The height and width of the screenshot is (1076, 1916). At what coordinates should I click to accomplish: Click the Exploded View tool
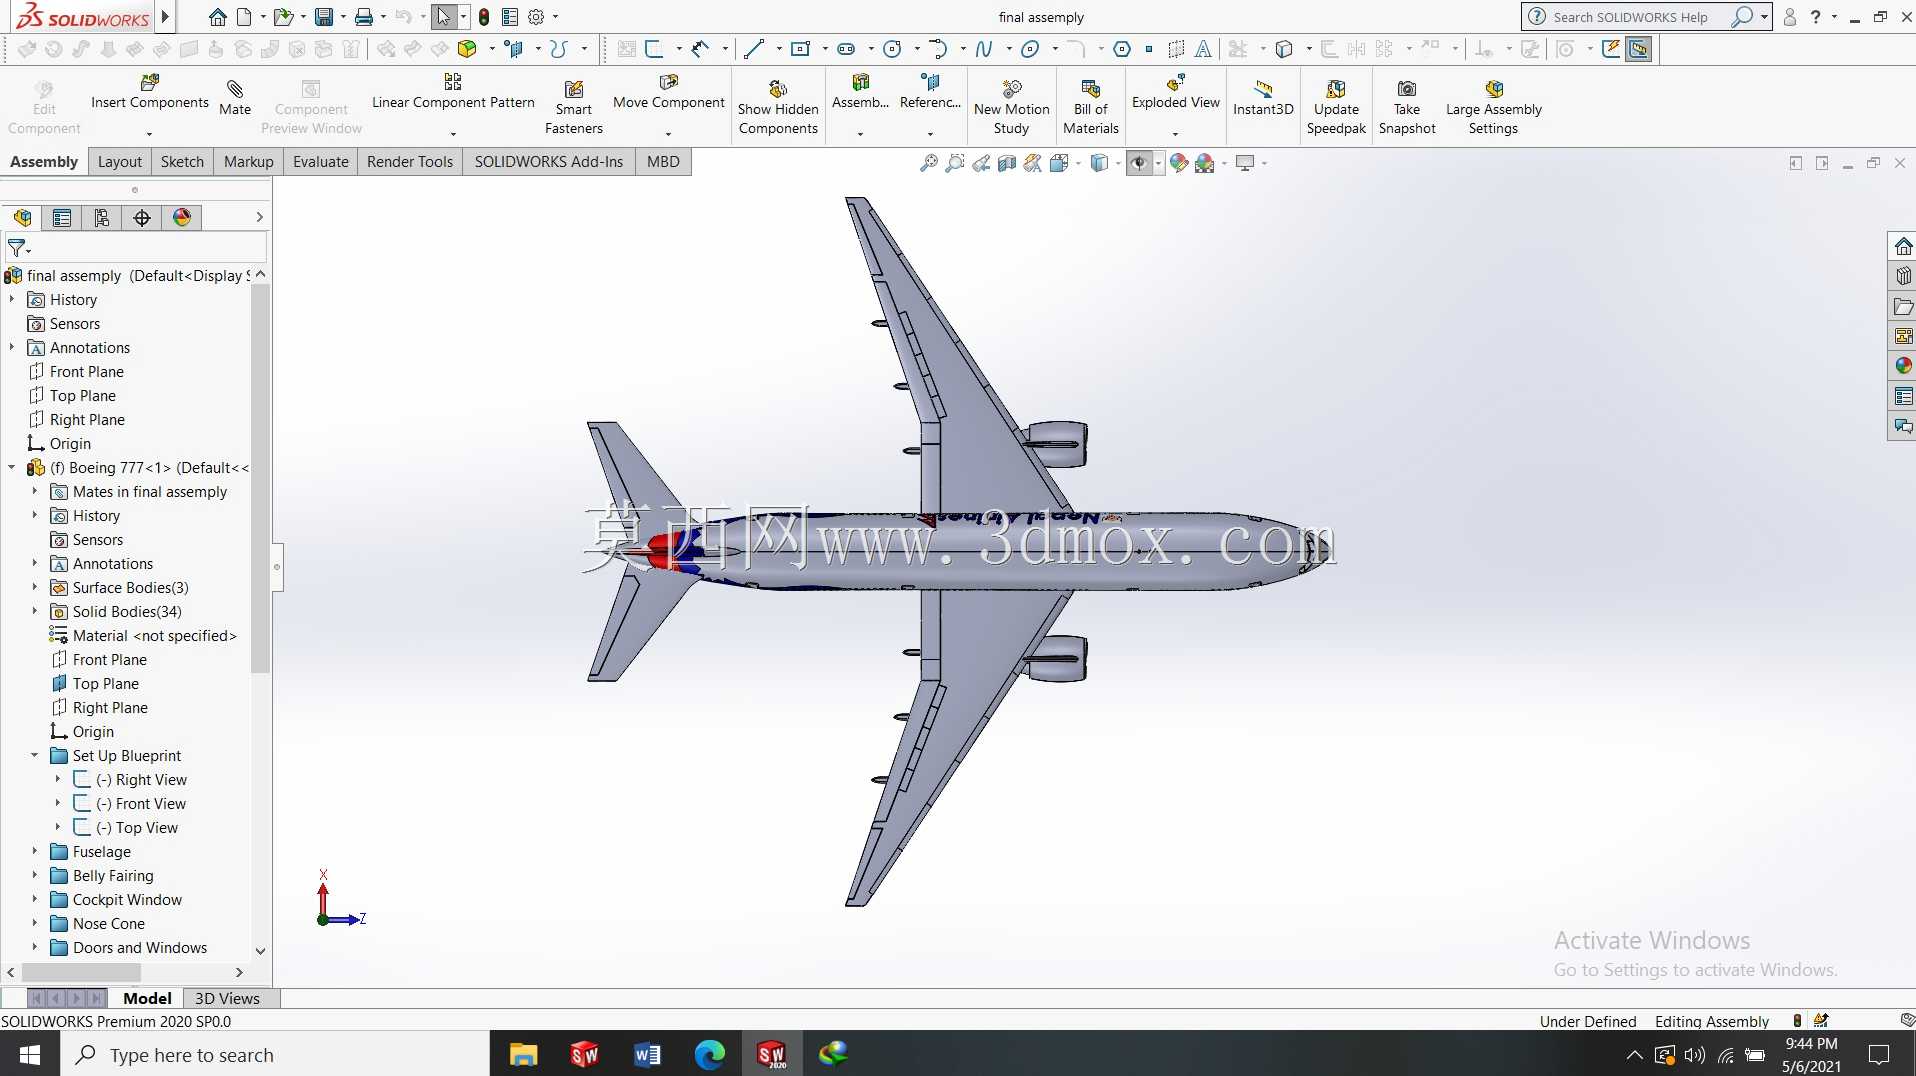coord(1176,92)
